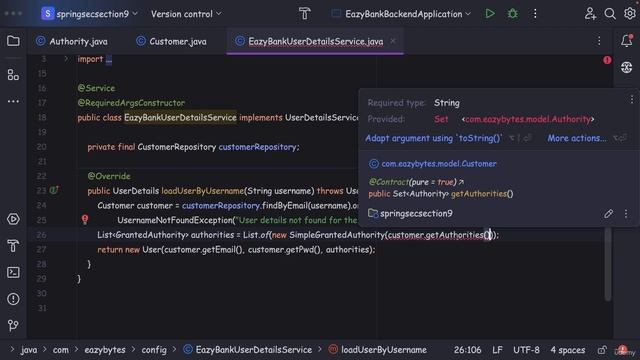This screenshot has width=640, height=360.
Task: Switch to the Authority.java tab
Action: (x=72, y=41)
